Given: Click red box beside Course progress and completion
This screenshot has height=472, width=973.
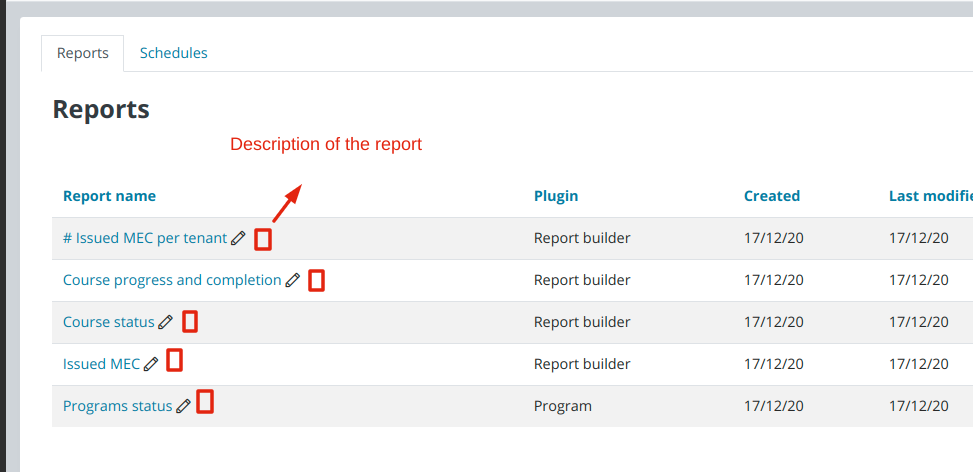Looking at the screenshot, I should 316,280.
